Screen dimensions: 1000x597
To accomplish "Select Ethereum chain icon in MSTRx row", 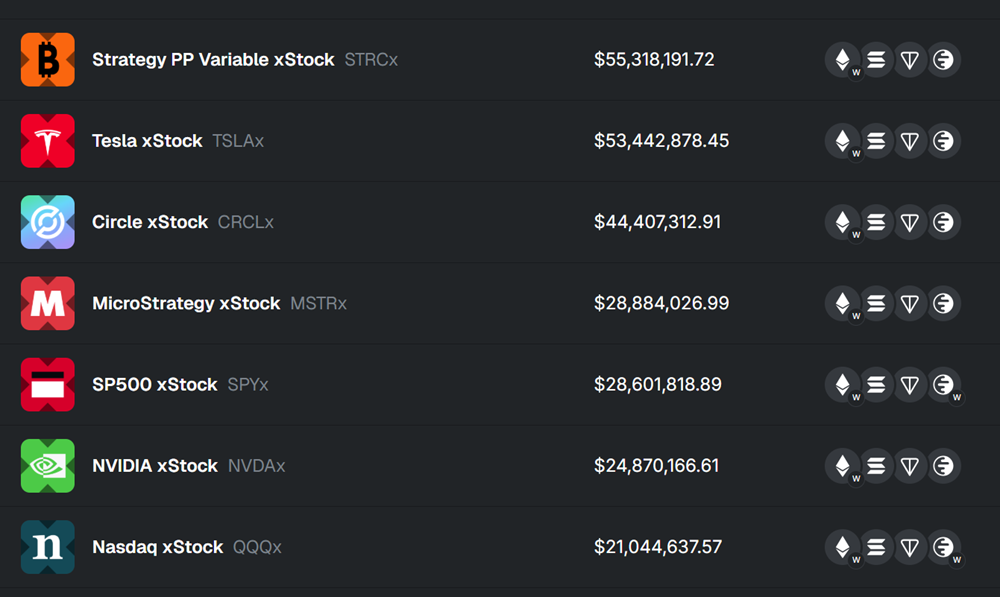I will pyautogui.click(x=842, y=303).
